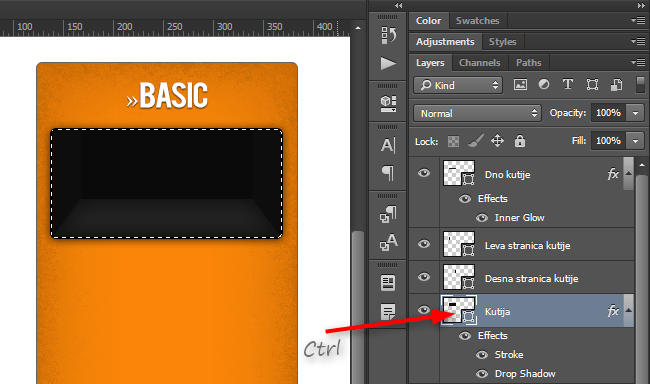This screenshot has height=384, width=650.
Task: Select the Leva stranica kutije layer name
Action: tap(527, 246)
